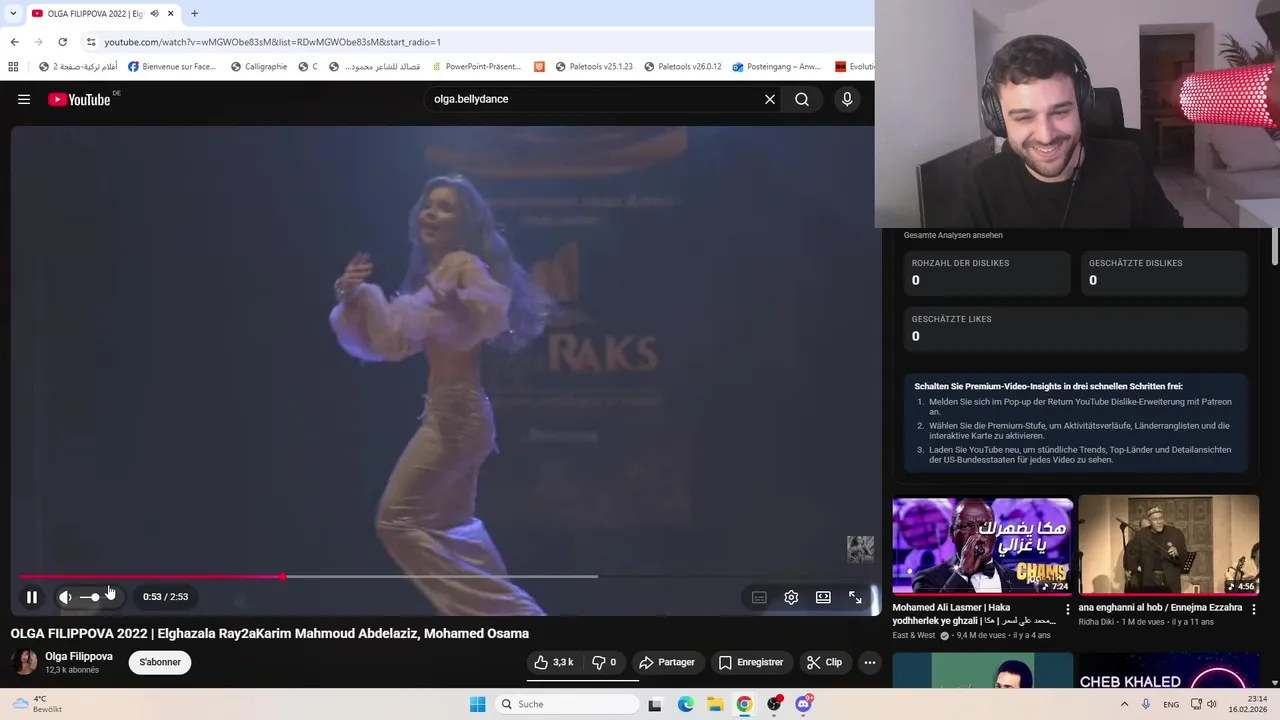1280x720 pixels.
Task: Toggle subtitles in the player
Action: (x=759, y=597)
